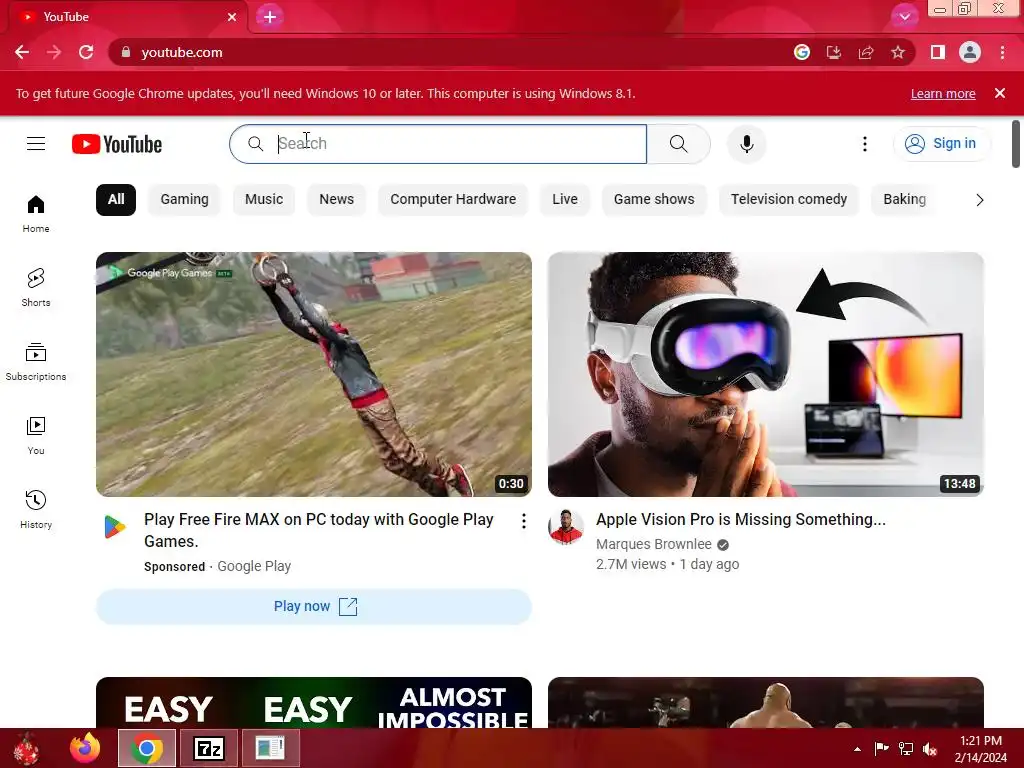Select the Gaming filter chip

point(184,199)
